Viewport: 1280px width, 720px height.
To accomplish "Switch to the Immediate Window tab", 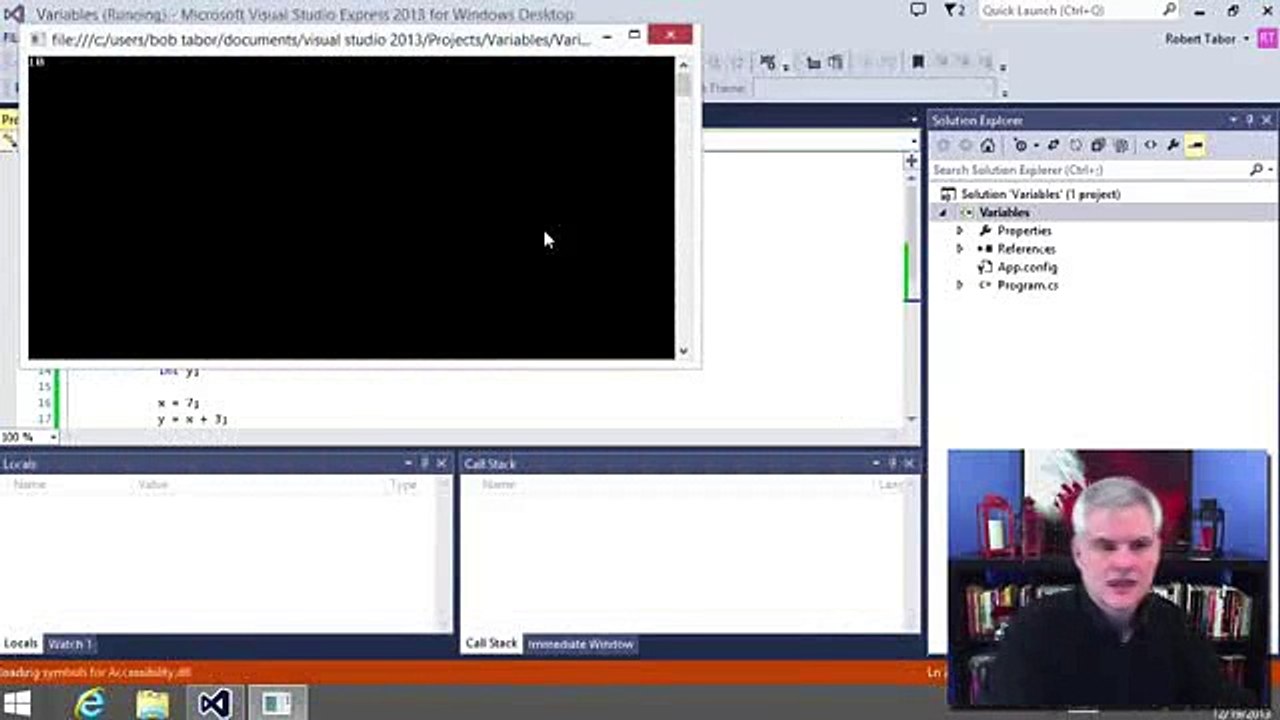I will tap(580, 644).
